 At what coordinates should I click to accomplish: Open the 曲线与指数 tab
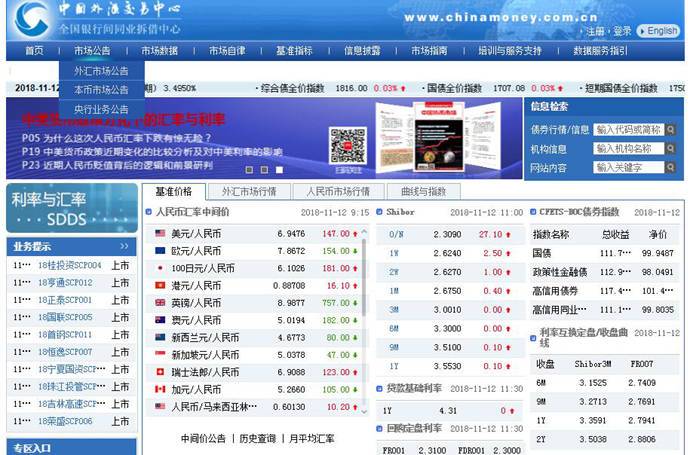click(423, 191)
